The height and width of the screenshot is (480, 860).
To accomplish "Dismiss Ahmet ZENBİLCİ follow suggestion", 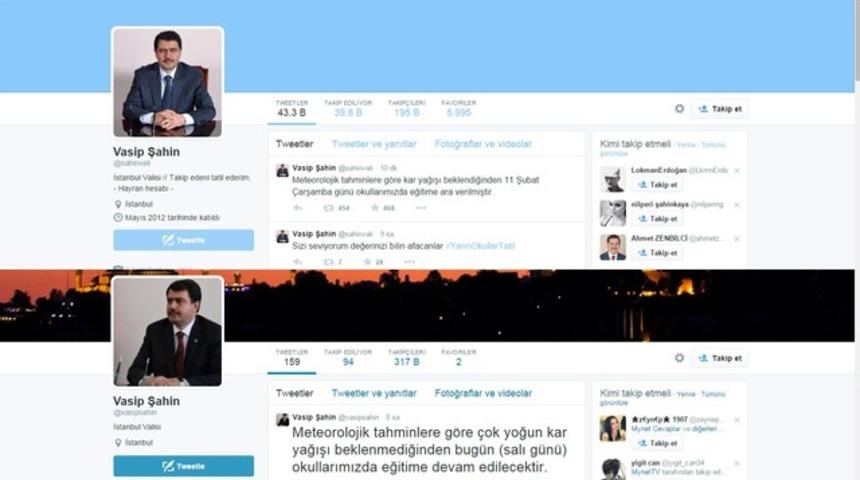I will [737, 239].
